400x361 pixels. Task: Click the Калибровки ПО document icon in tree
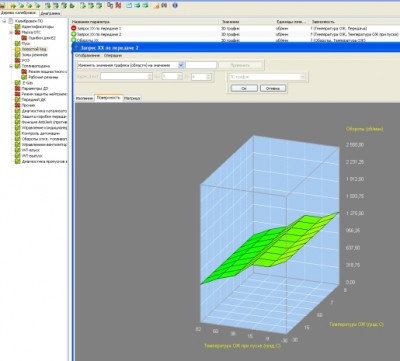11,21
